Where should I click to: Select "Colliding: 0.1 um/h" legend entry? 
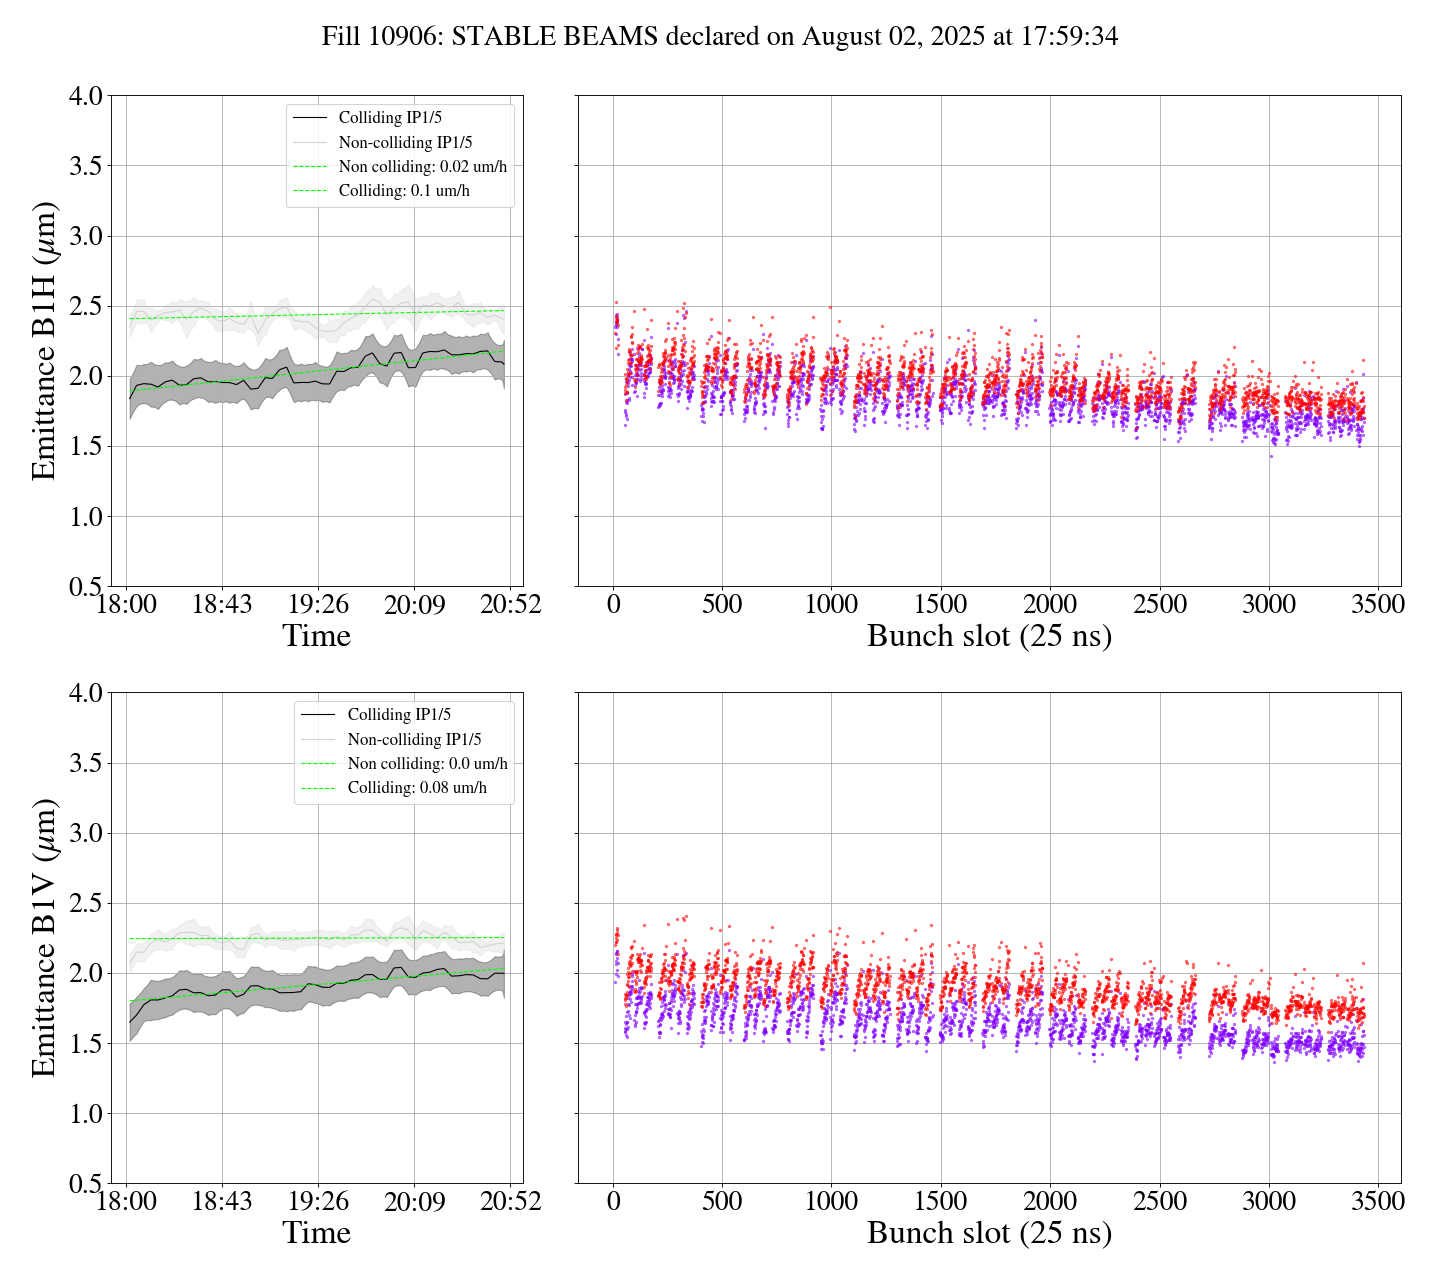pos(404,191)
